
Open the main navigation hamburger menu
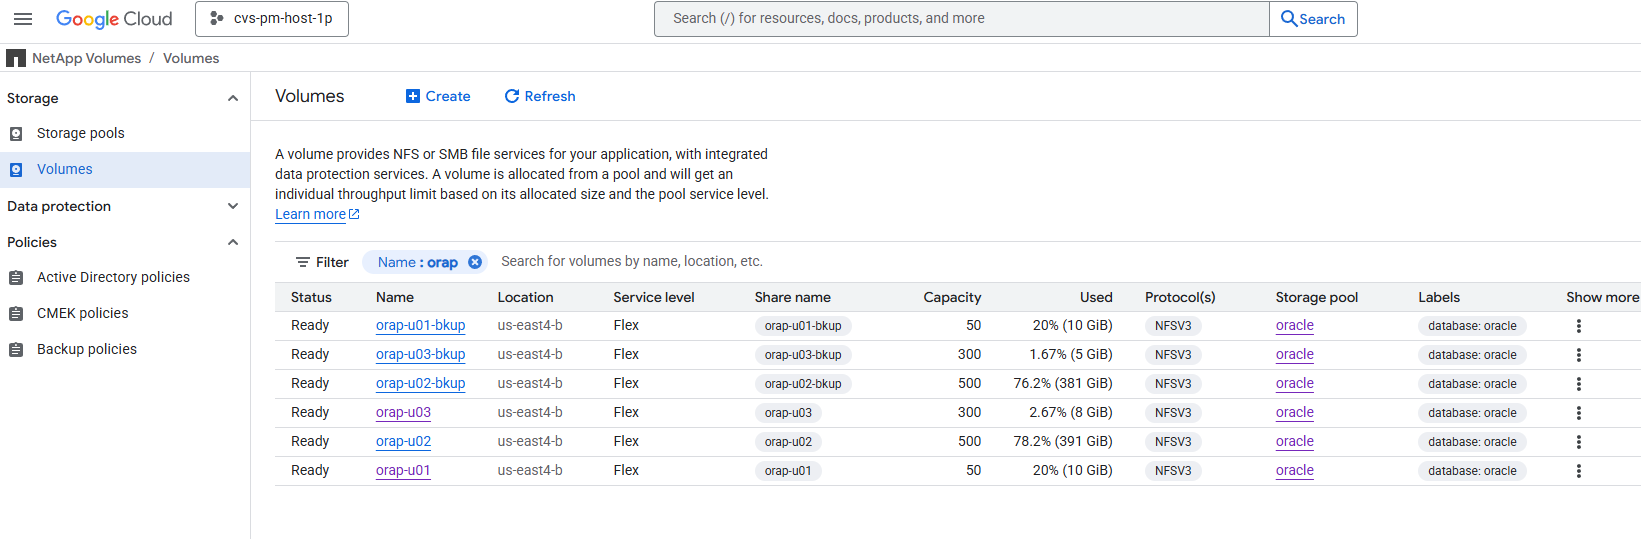coord(23,19)
